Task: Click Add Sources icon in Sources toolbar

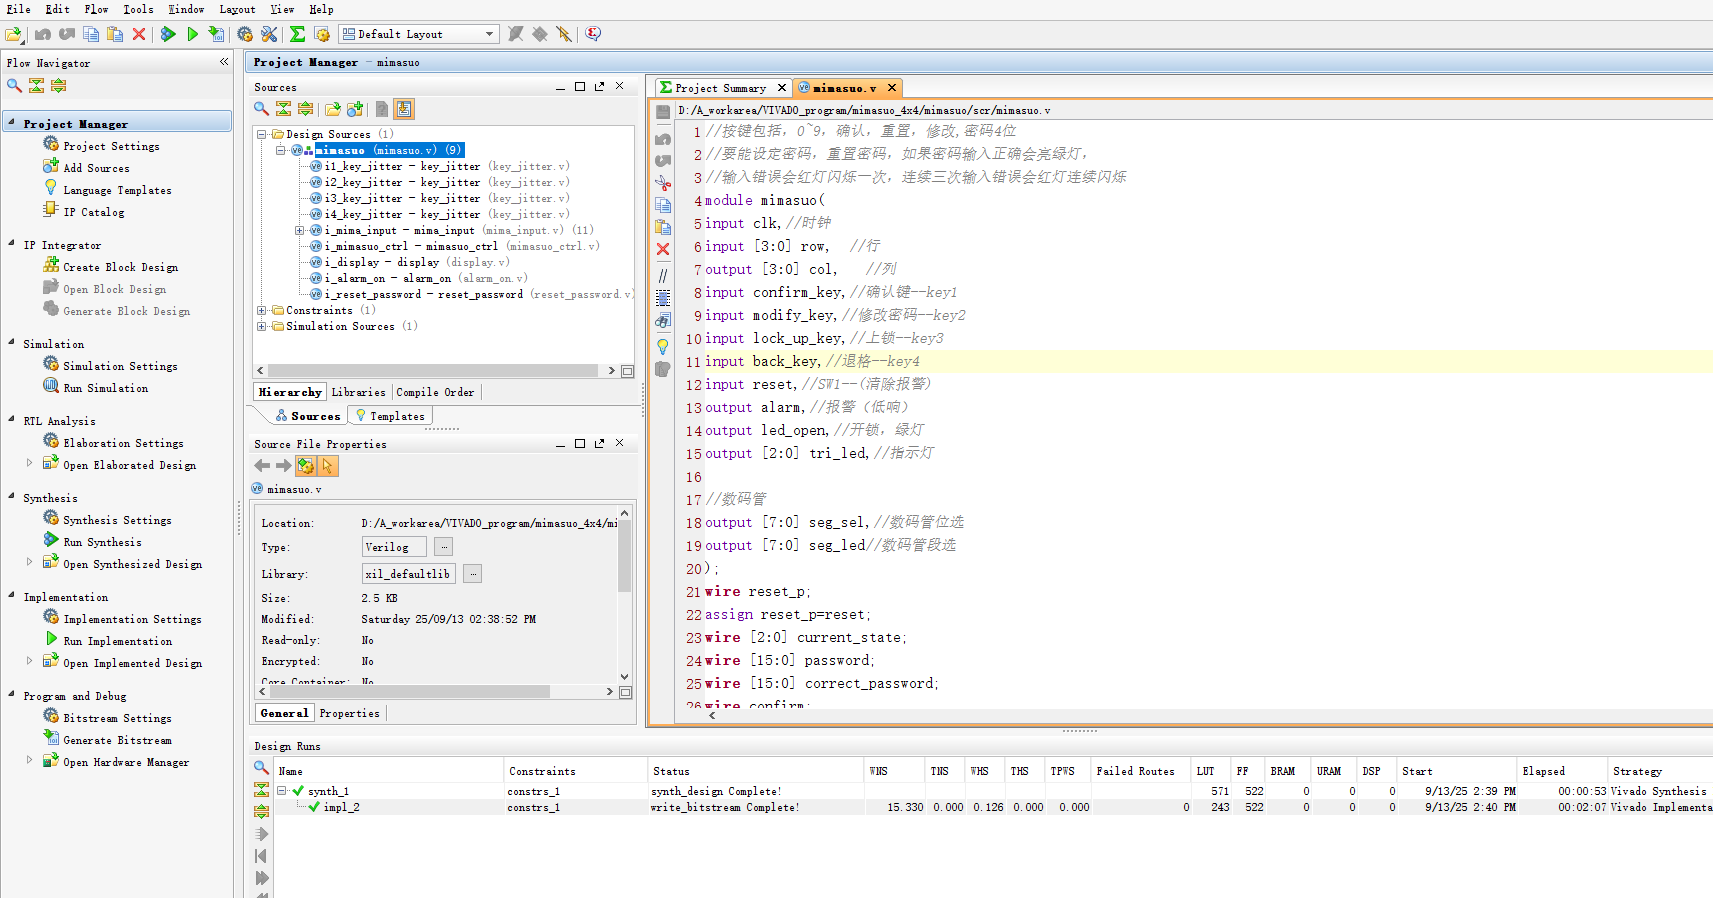Action: coord(355,109)
